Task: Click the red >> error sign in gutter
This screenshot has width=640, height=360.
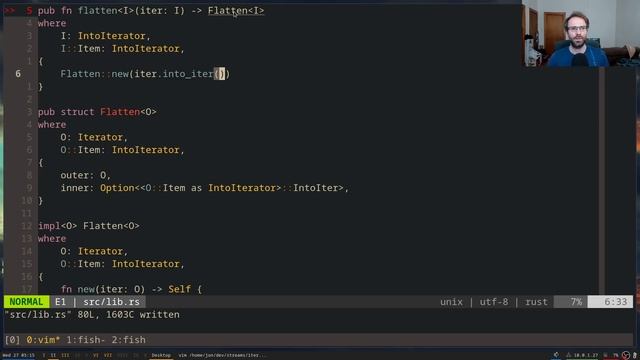Action: 10,11
